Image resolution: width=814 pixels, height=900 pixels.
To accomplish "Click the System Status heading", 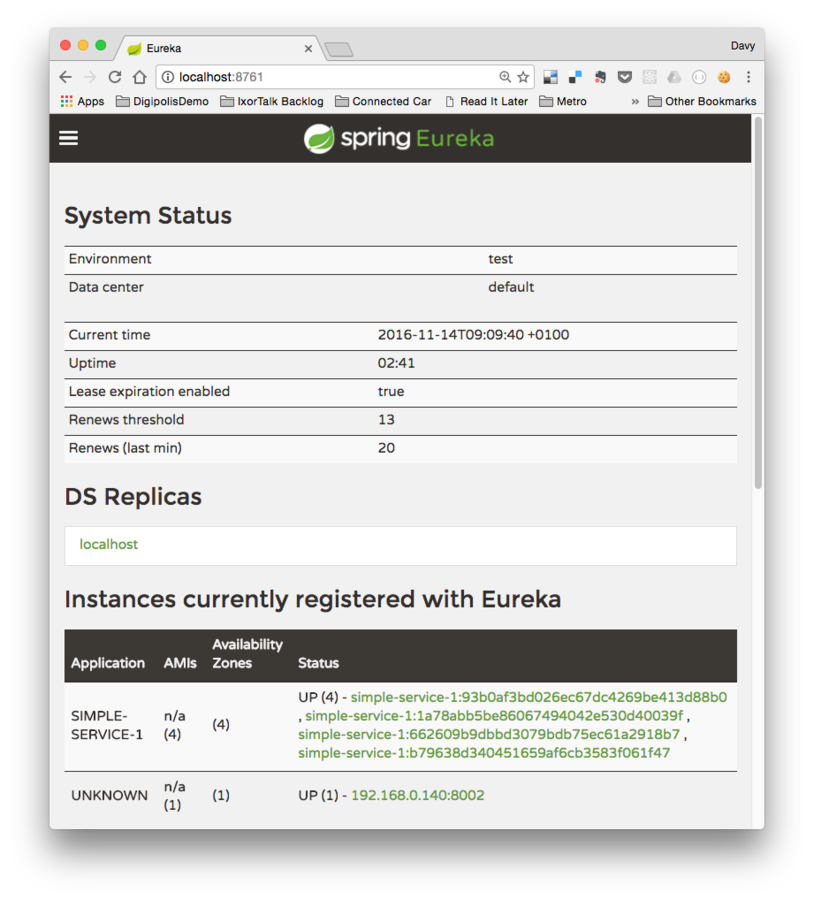I will (x=148, y=215).
